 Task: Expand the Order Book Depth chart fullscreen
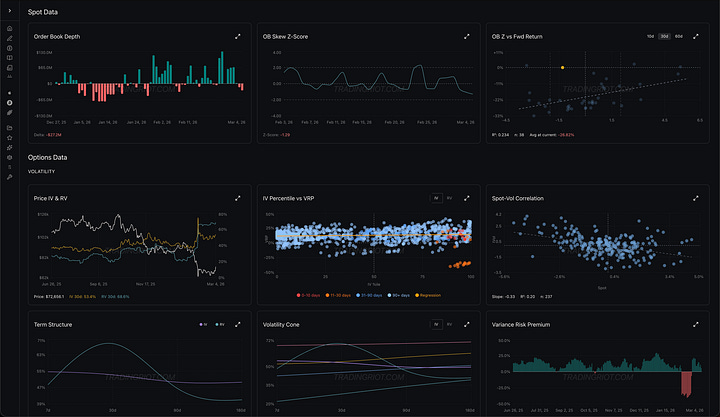point(238,36)
